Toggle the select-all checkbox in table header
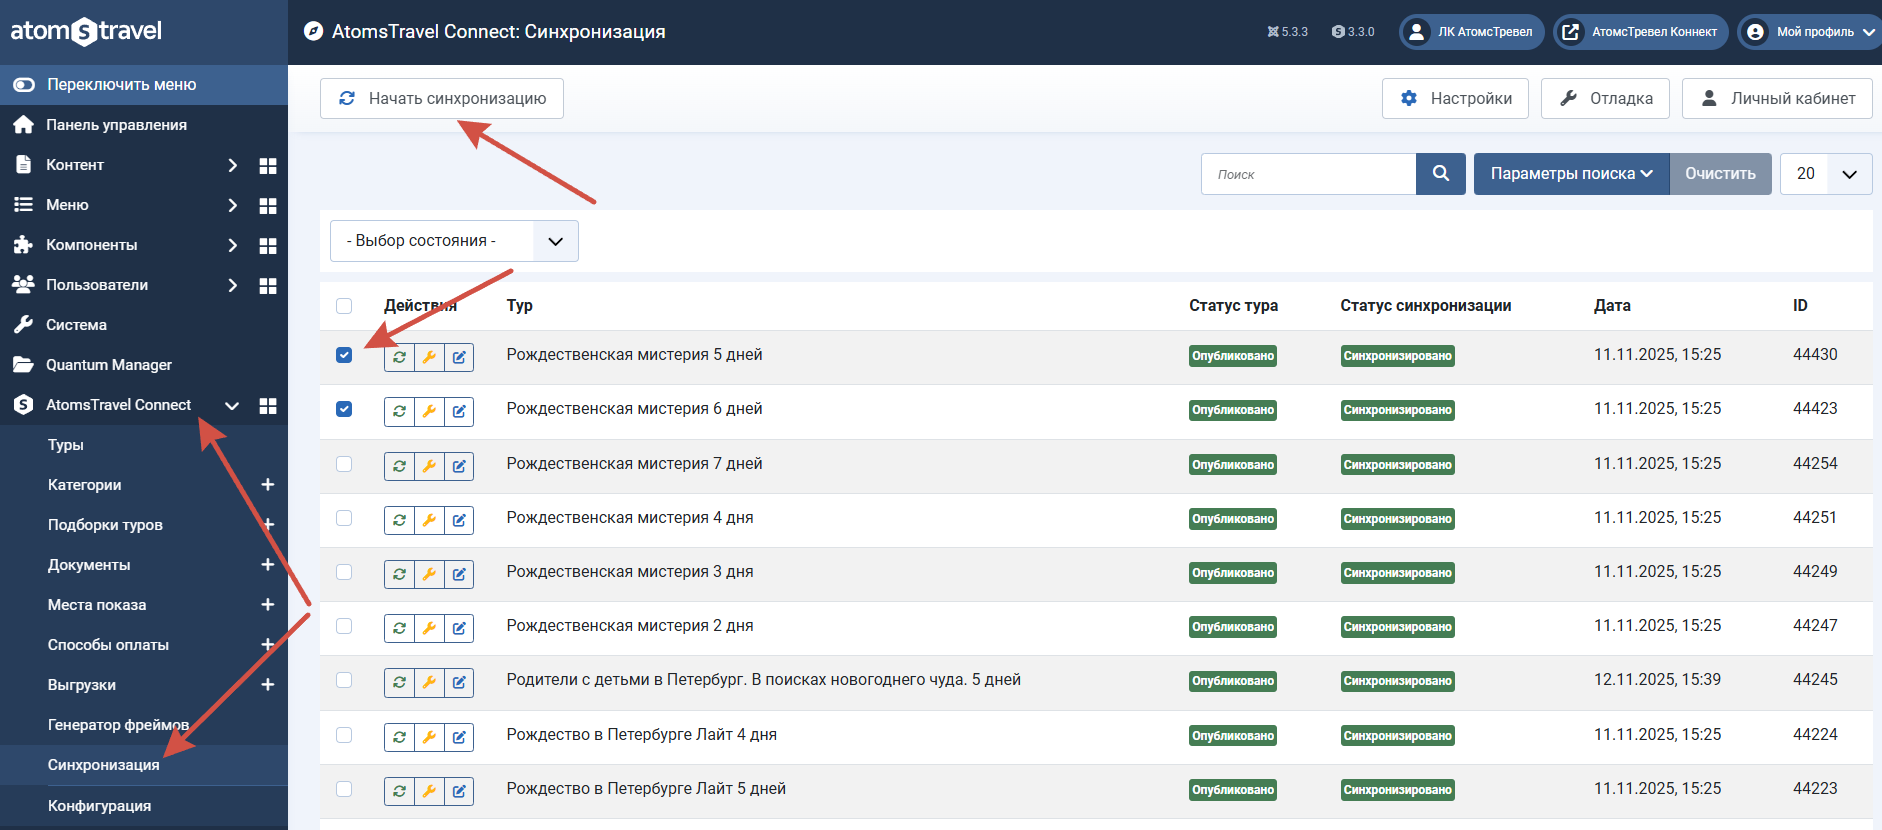This screenshot has width=1882, height=830. coord(344,306)
